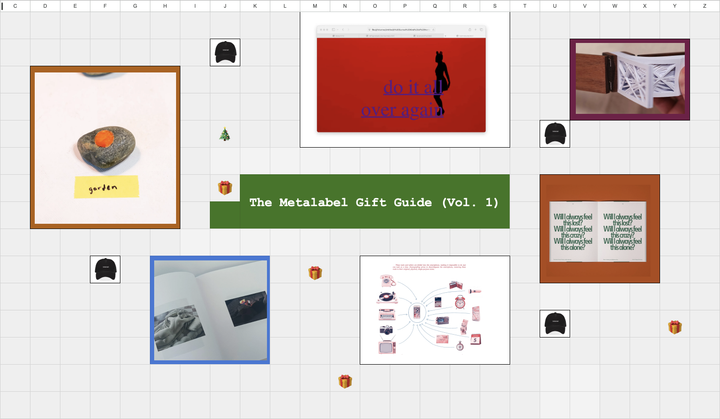This screenshot has width=720, height=419.
Task: Click the black cap icon above the Christmas tree
Action: tap(225, 52)
